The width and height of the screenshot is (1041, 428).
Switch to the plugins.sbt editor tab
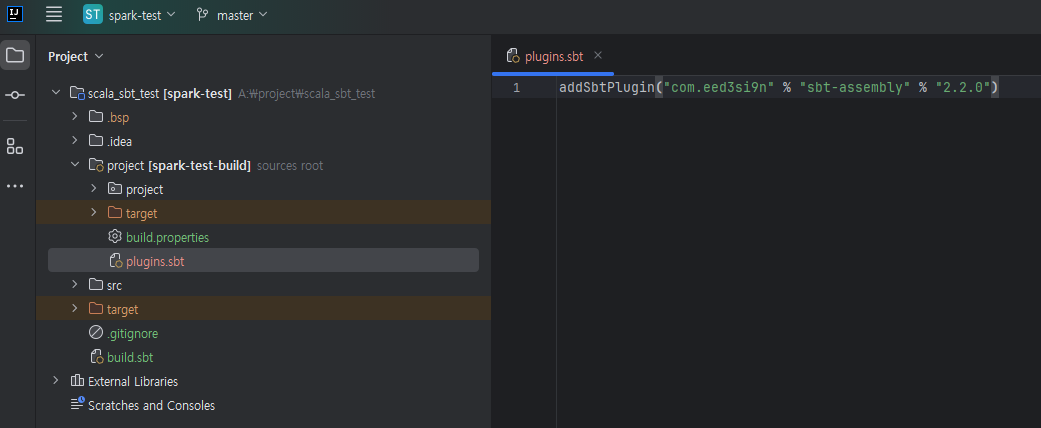(554, 56)
